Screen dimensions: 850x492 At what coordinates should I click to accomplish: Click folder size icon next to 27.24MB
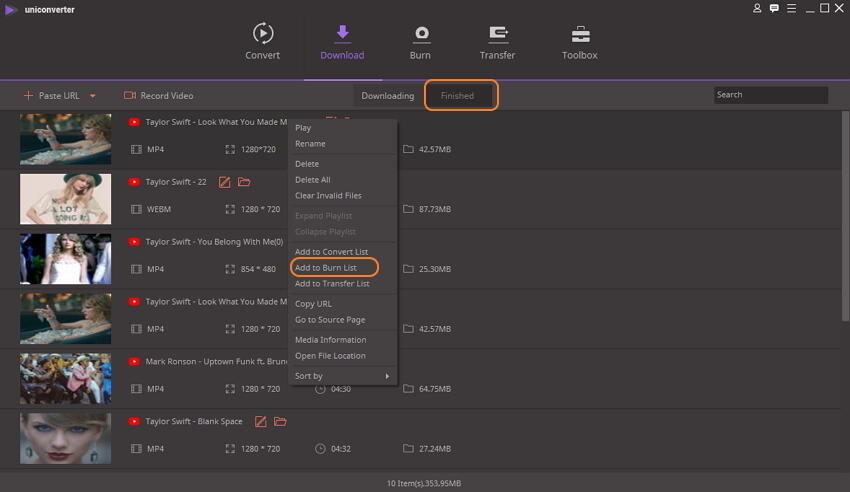tap(408, 449)
